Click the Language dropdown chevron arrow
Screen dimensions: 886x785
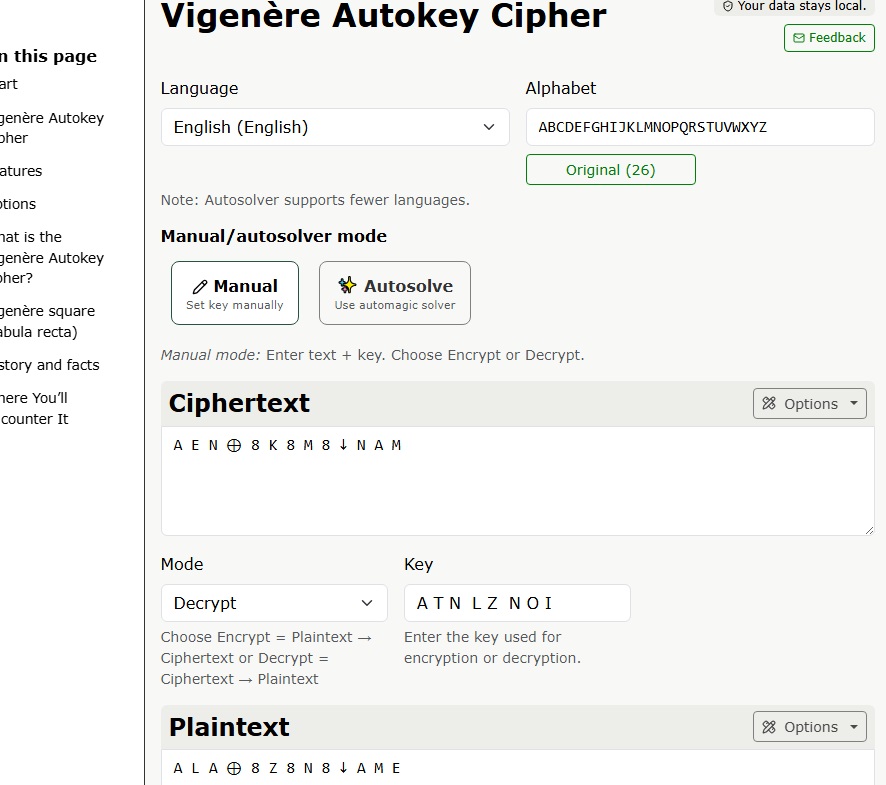(x=489, y=127)
